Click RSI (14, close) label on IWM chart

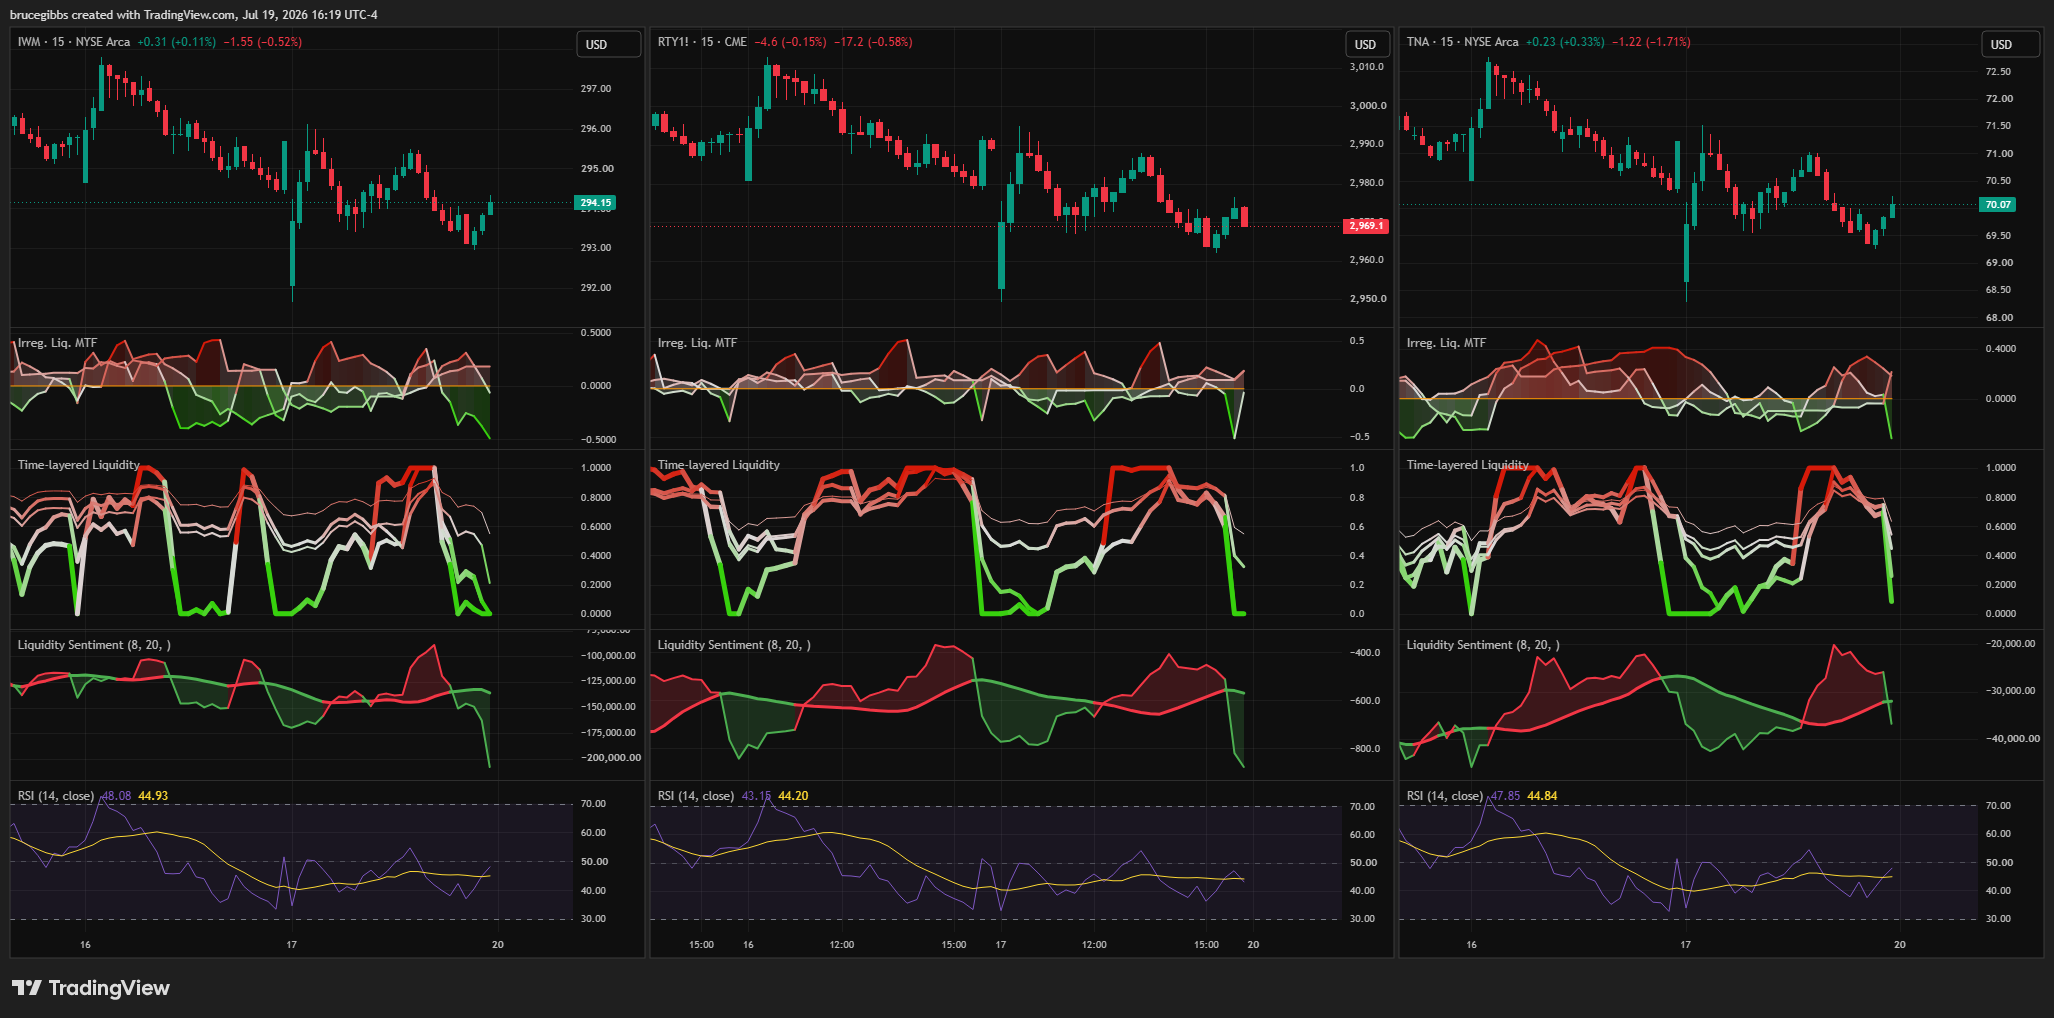pyautogui.click(x=56, y=796)
